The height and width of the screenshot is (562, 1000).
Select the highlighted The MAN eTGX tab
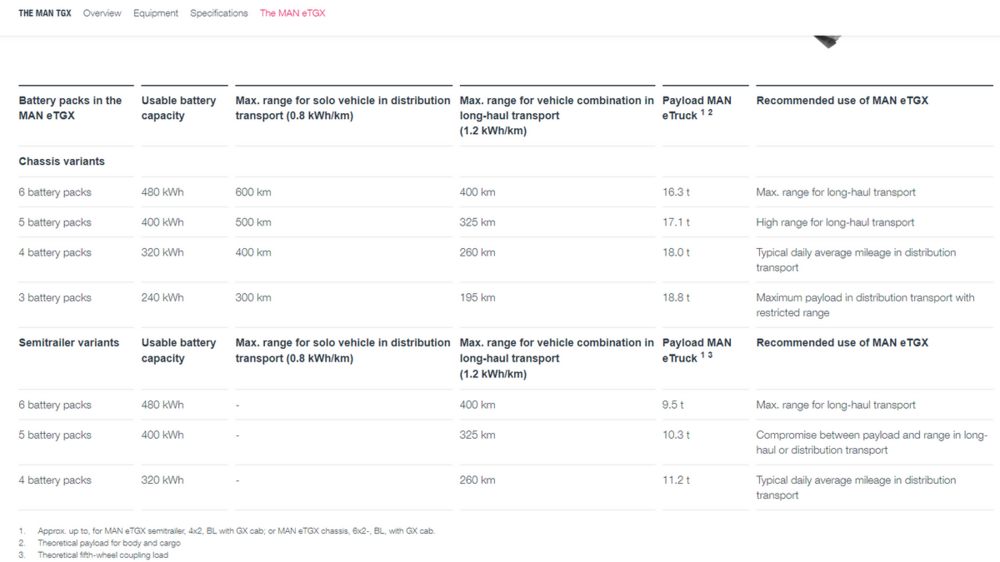pyautogui.click(x=292, y=13)
